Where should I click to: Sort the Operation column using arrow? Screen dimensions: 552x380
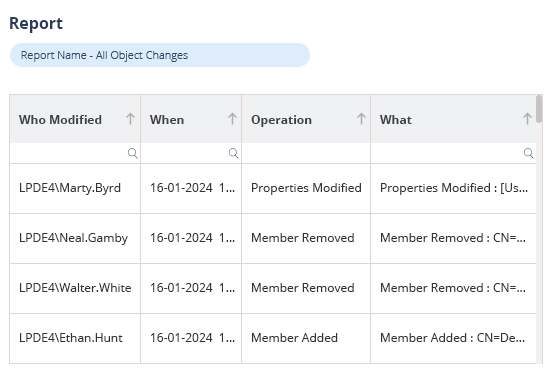click(x=361, y=119)
